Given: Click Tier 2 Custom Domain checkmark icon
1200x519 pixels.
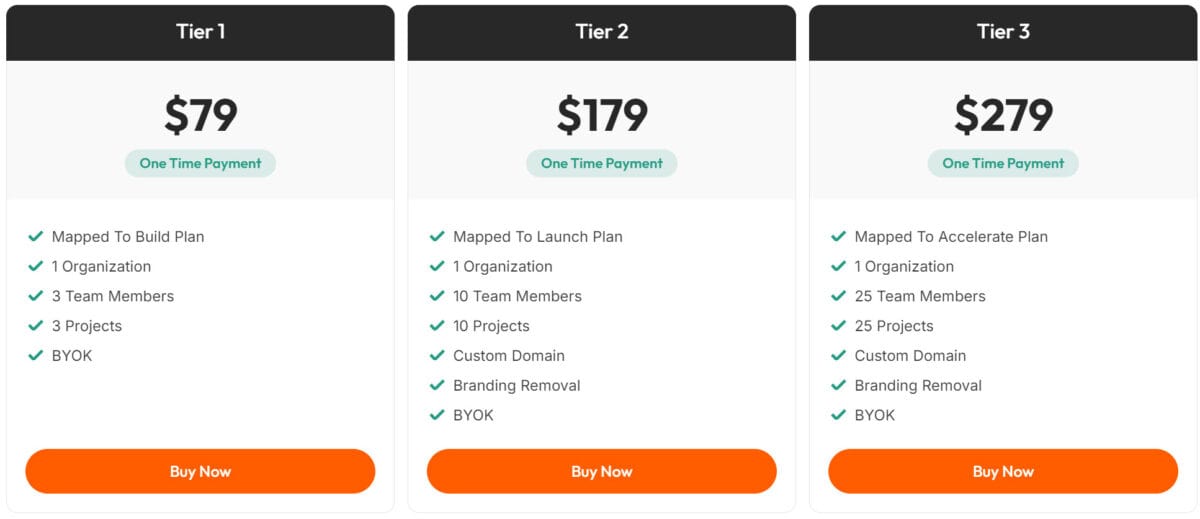Looking at the screenshot, I should (x=437, y=356).
